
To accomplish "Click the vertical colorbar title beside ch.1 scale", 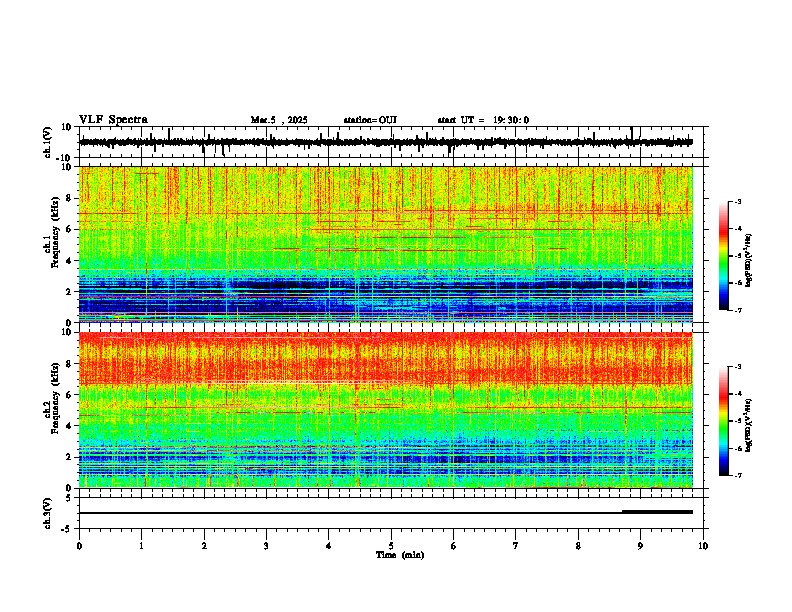I will pyautogui.click(x=749, y=260).
